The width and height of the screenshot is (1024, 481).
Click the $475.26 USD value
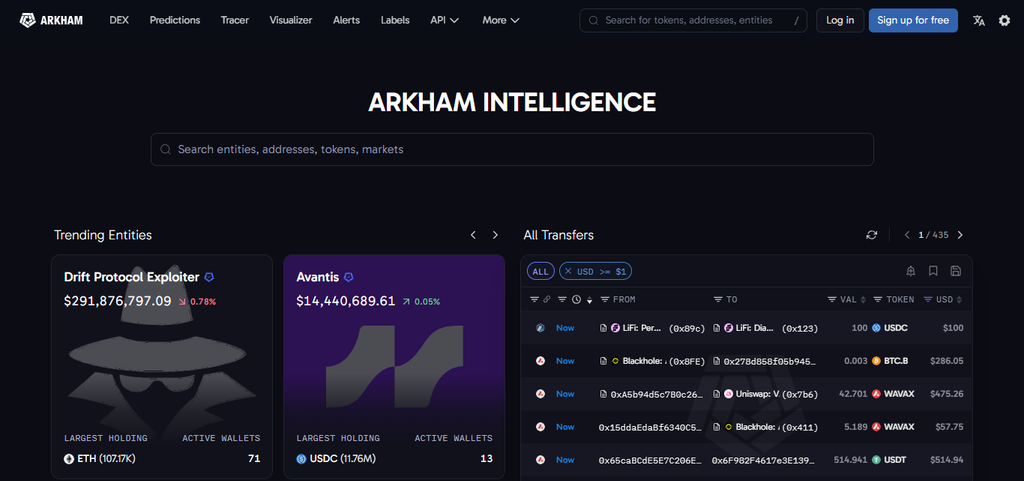pyautogui.click(x=947, y=394)
